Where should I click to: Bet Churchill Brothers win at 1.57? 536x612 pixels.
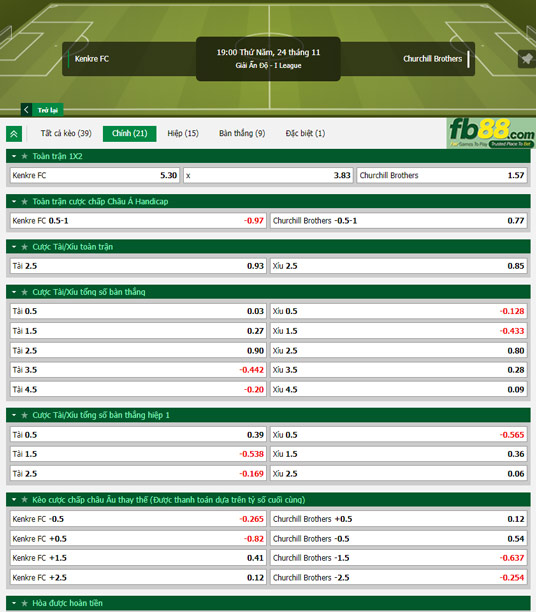pyautogui.click(x=442, y=175)
